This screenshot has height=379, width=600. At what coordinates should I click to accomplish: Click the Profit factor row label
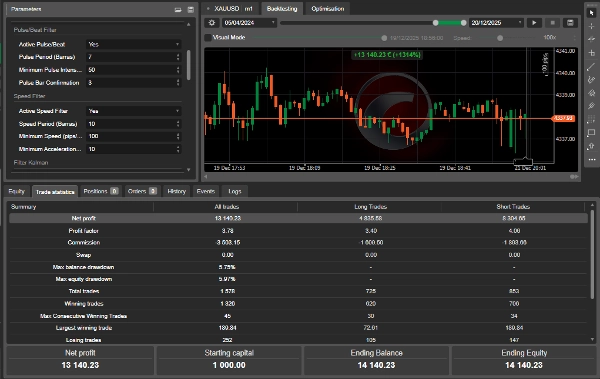coord(83,231)
